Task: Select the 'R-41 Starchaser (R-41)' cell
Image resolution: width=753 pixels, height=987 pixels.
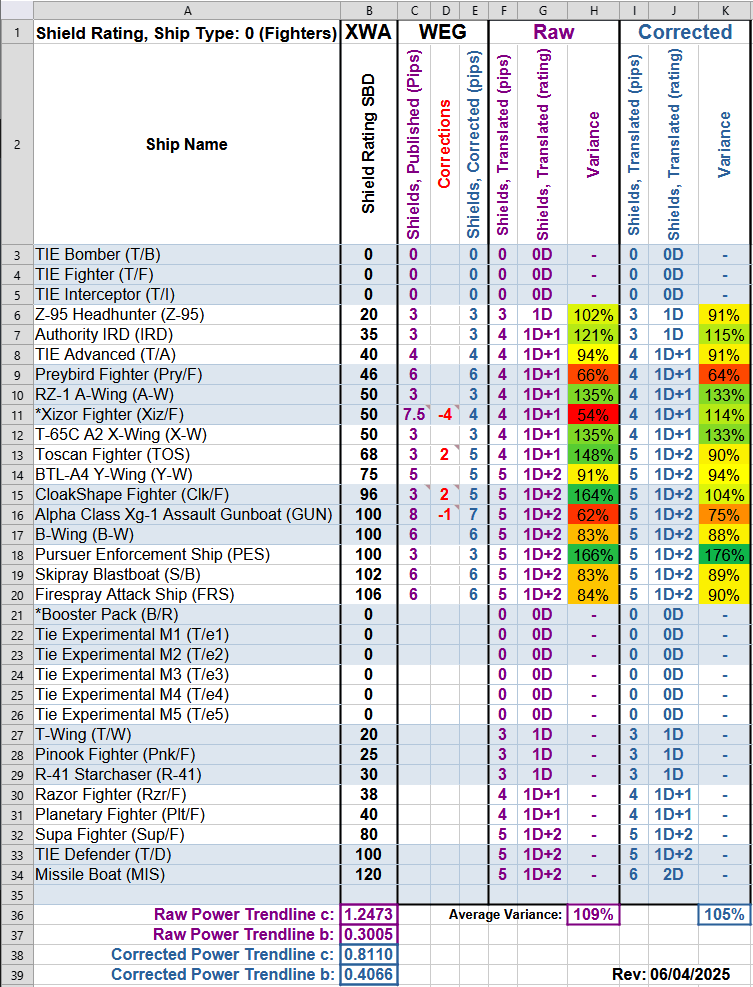Action: coord(187,775)
